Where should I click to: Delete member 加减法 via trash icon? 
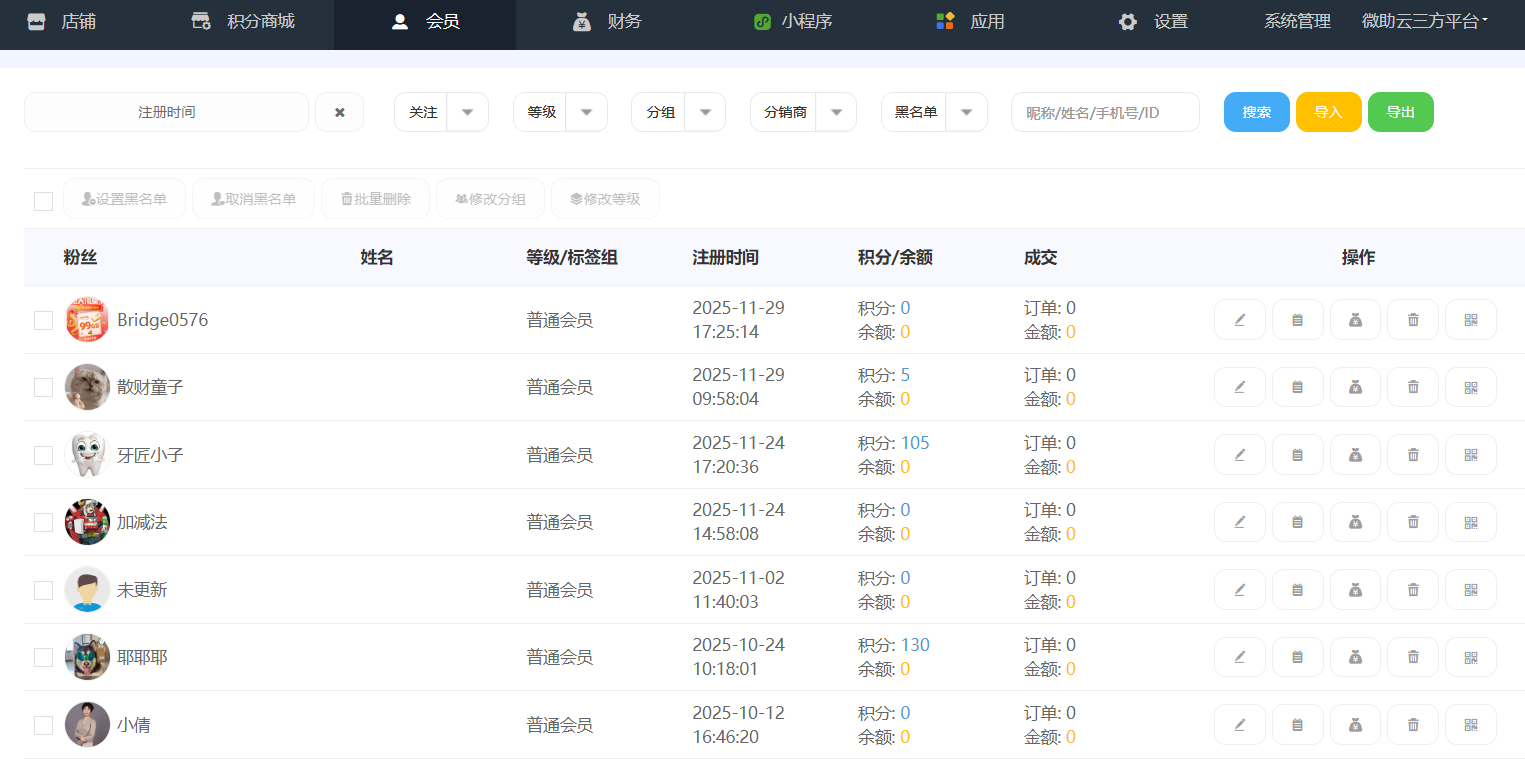pos(1413,522)
